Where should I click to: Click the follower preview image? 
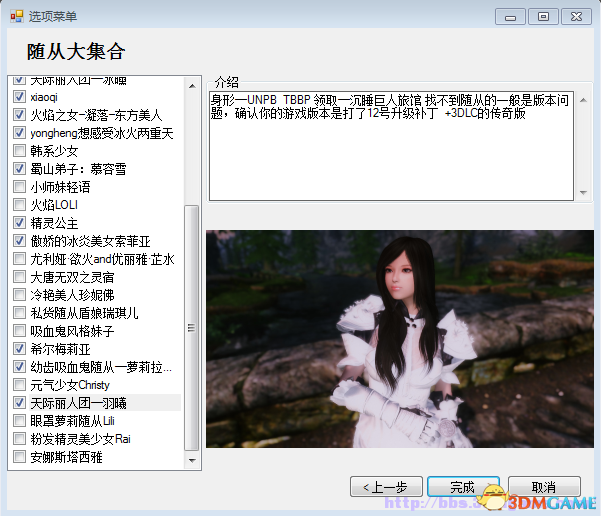click(400, 339)
